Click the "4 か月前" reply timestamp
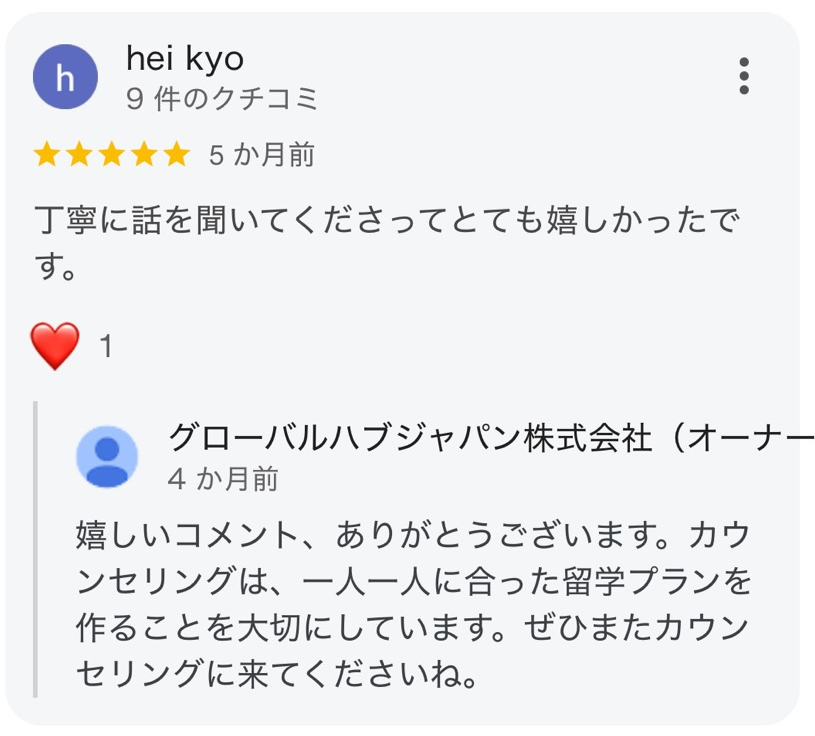 click(x=223, y=479)
